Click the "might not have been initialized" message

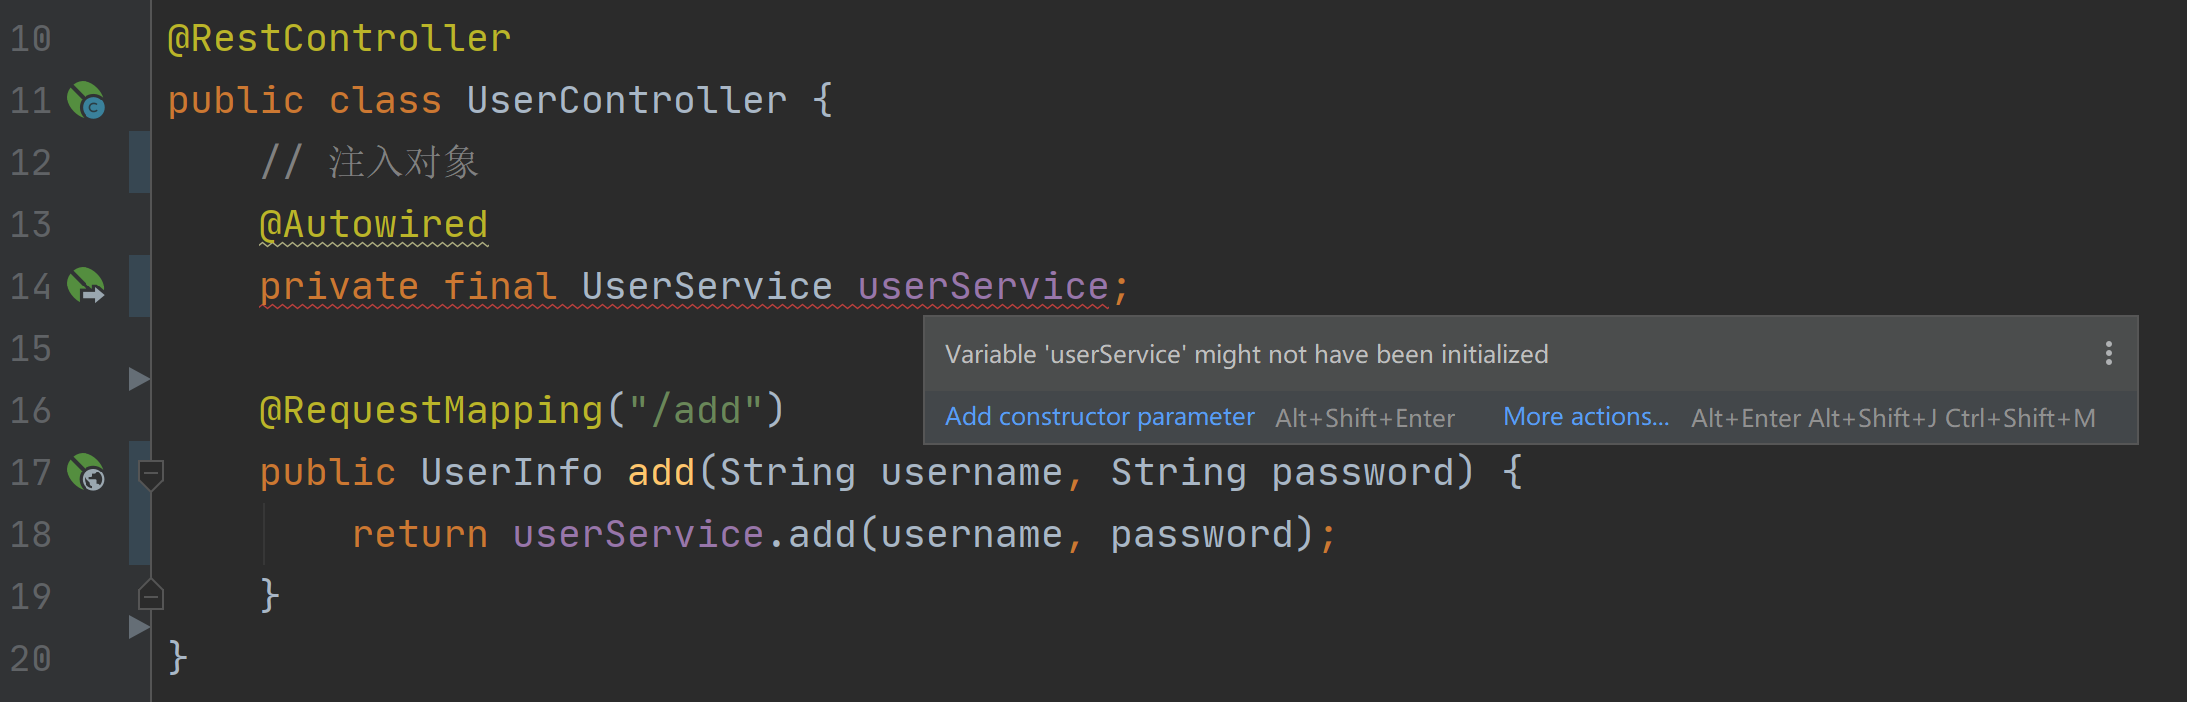coord(1246,355)
